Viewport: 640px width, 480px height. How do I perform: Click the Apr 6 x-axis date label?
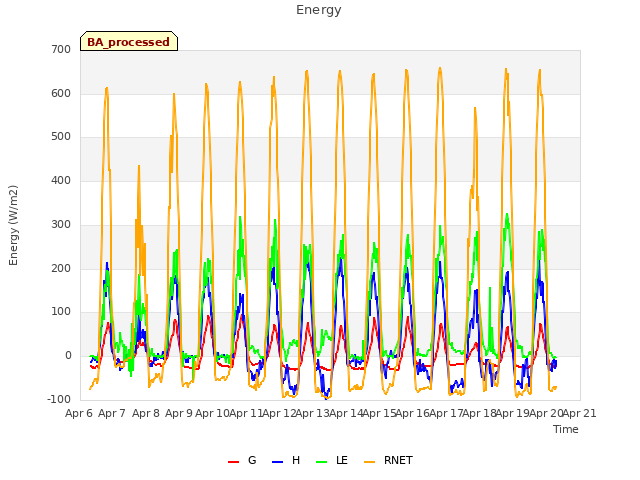click(x=79, y=413)
